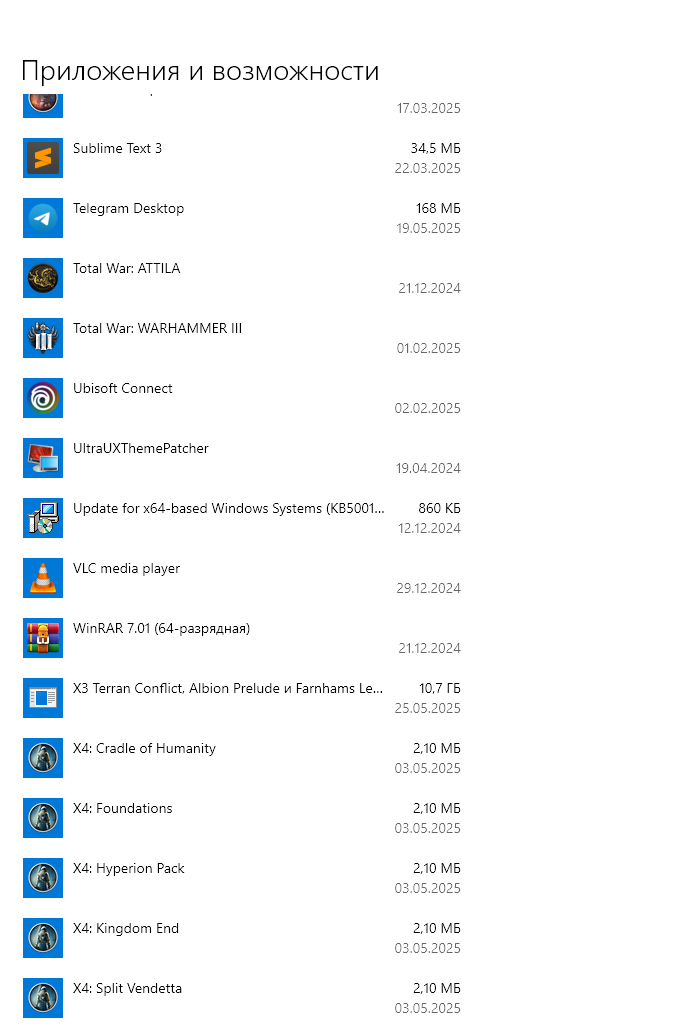Select the Ubisoft Connect entry name
Screen dimensions: 677x1035
pos(123,389)
